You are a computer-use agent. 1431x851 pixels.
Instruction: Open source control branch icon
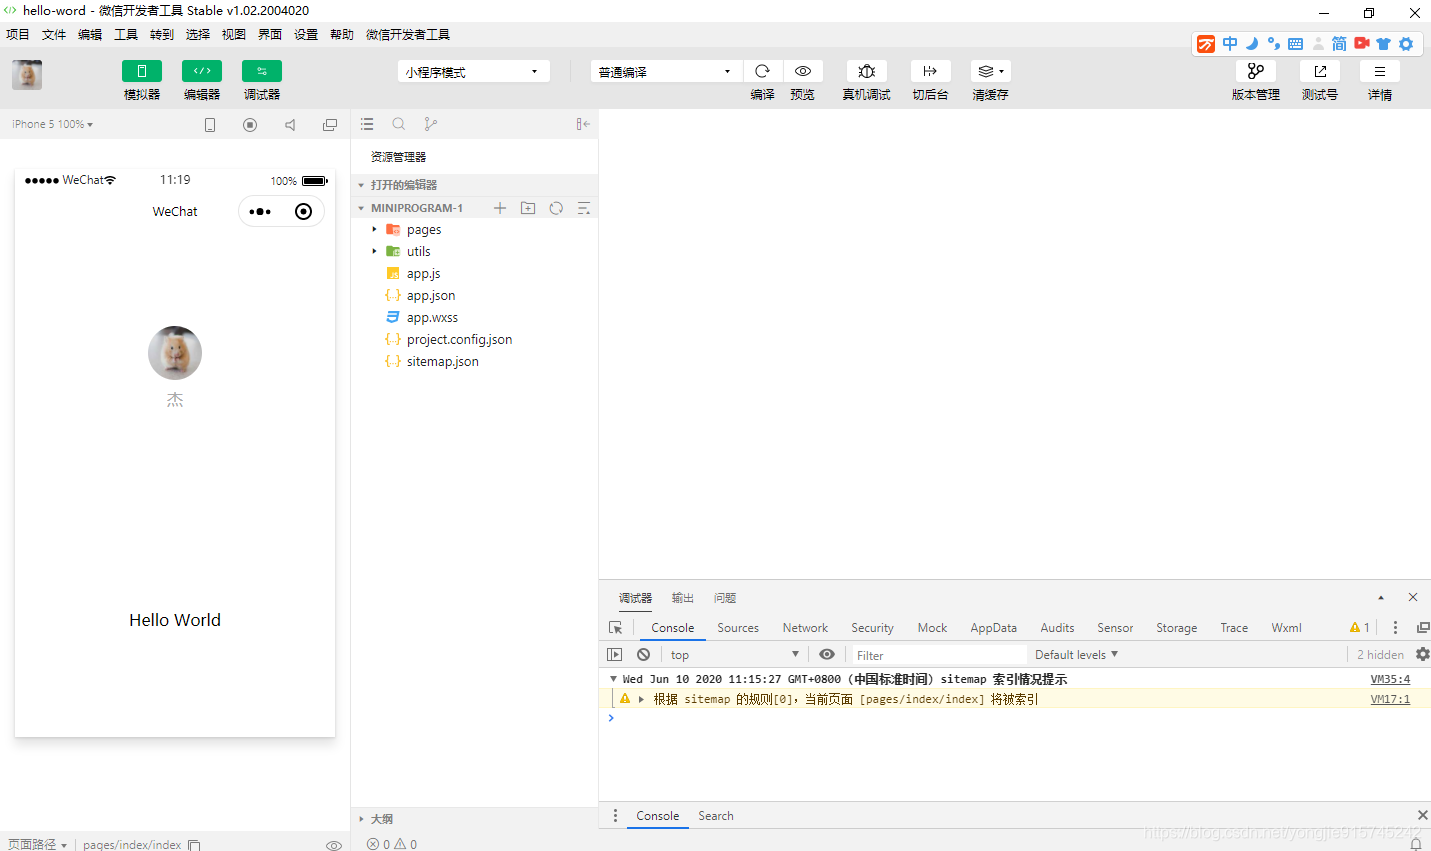tap(431, 124)
